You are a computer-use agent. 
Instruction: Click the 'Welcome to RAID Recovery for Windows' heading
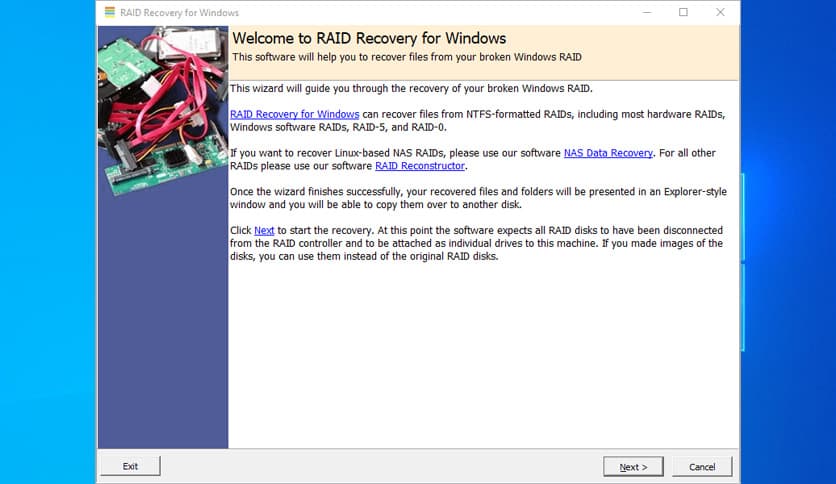[369, 38]
